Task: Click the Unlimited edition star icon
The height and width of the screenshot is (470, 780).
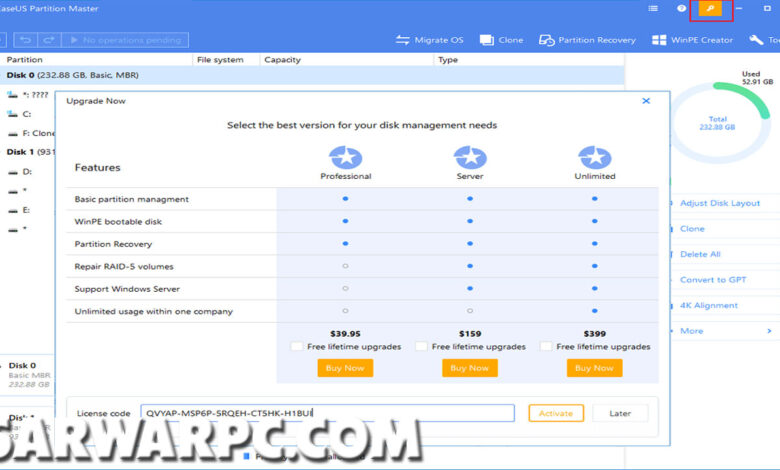Action: click(595, 157)
